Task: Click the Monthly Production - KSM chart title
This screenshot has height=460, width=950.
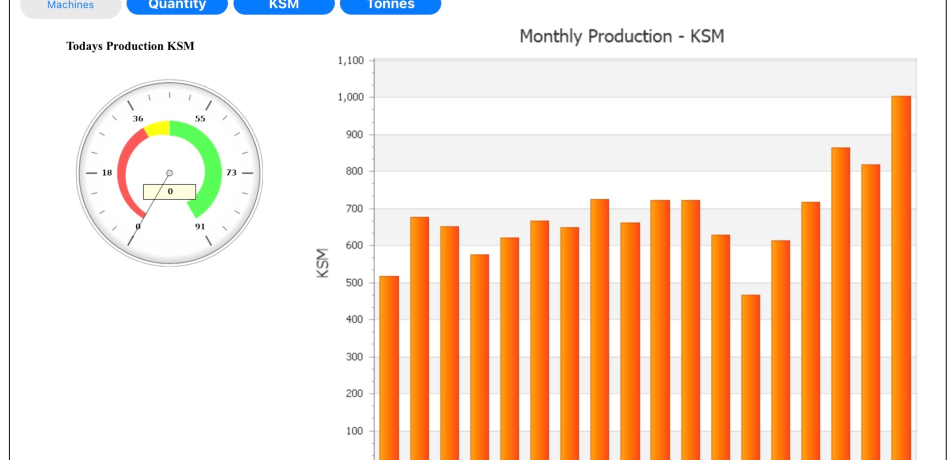Action: pyautogui.click(x=622, y=36)
